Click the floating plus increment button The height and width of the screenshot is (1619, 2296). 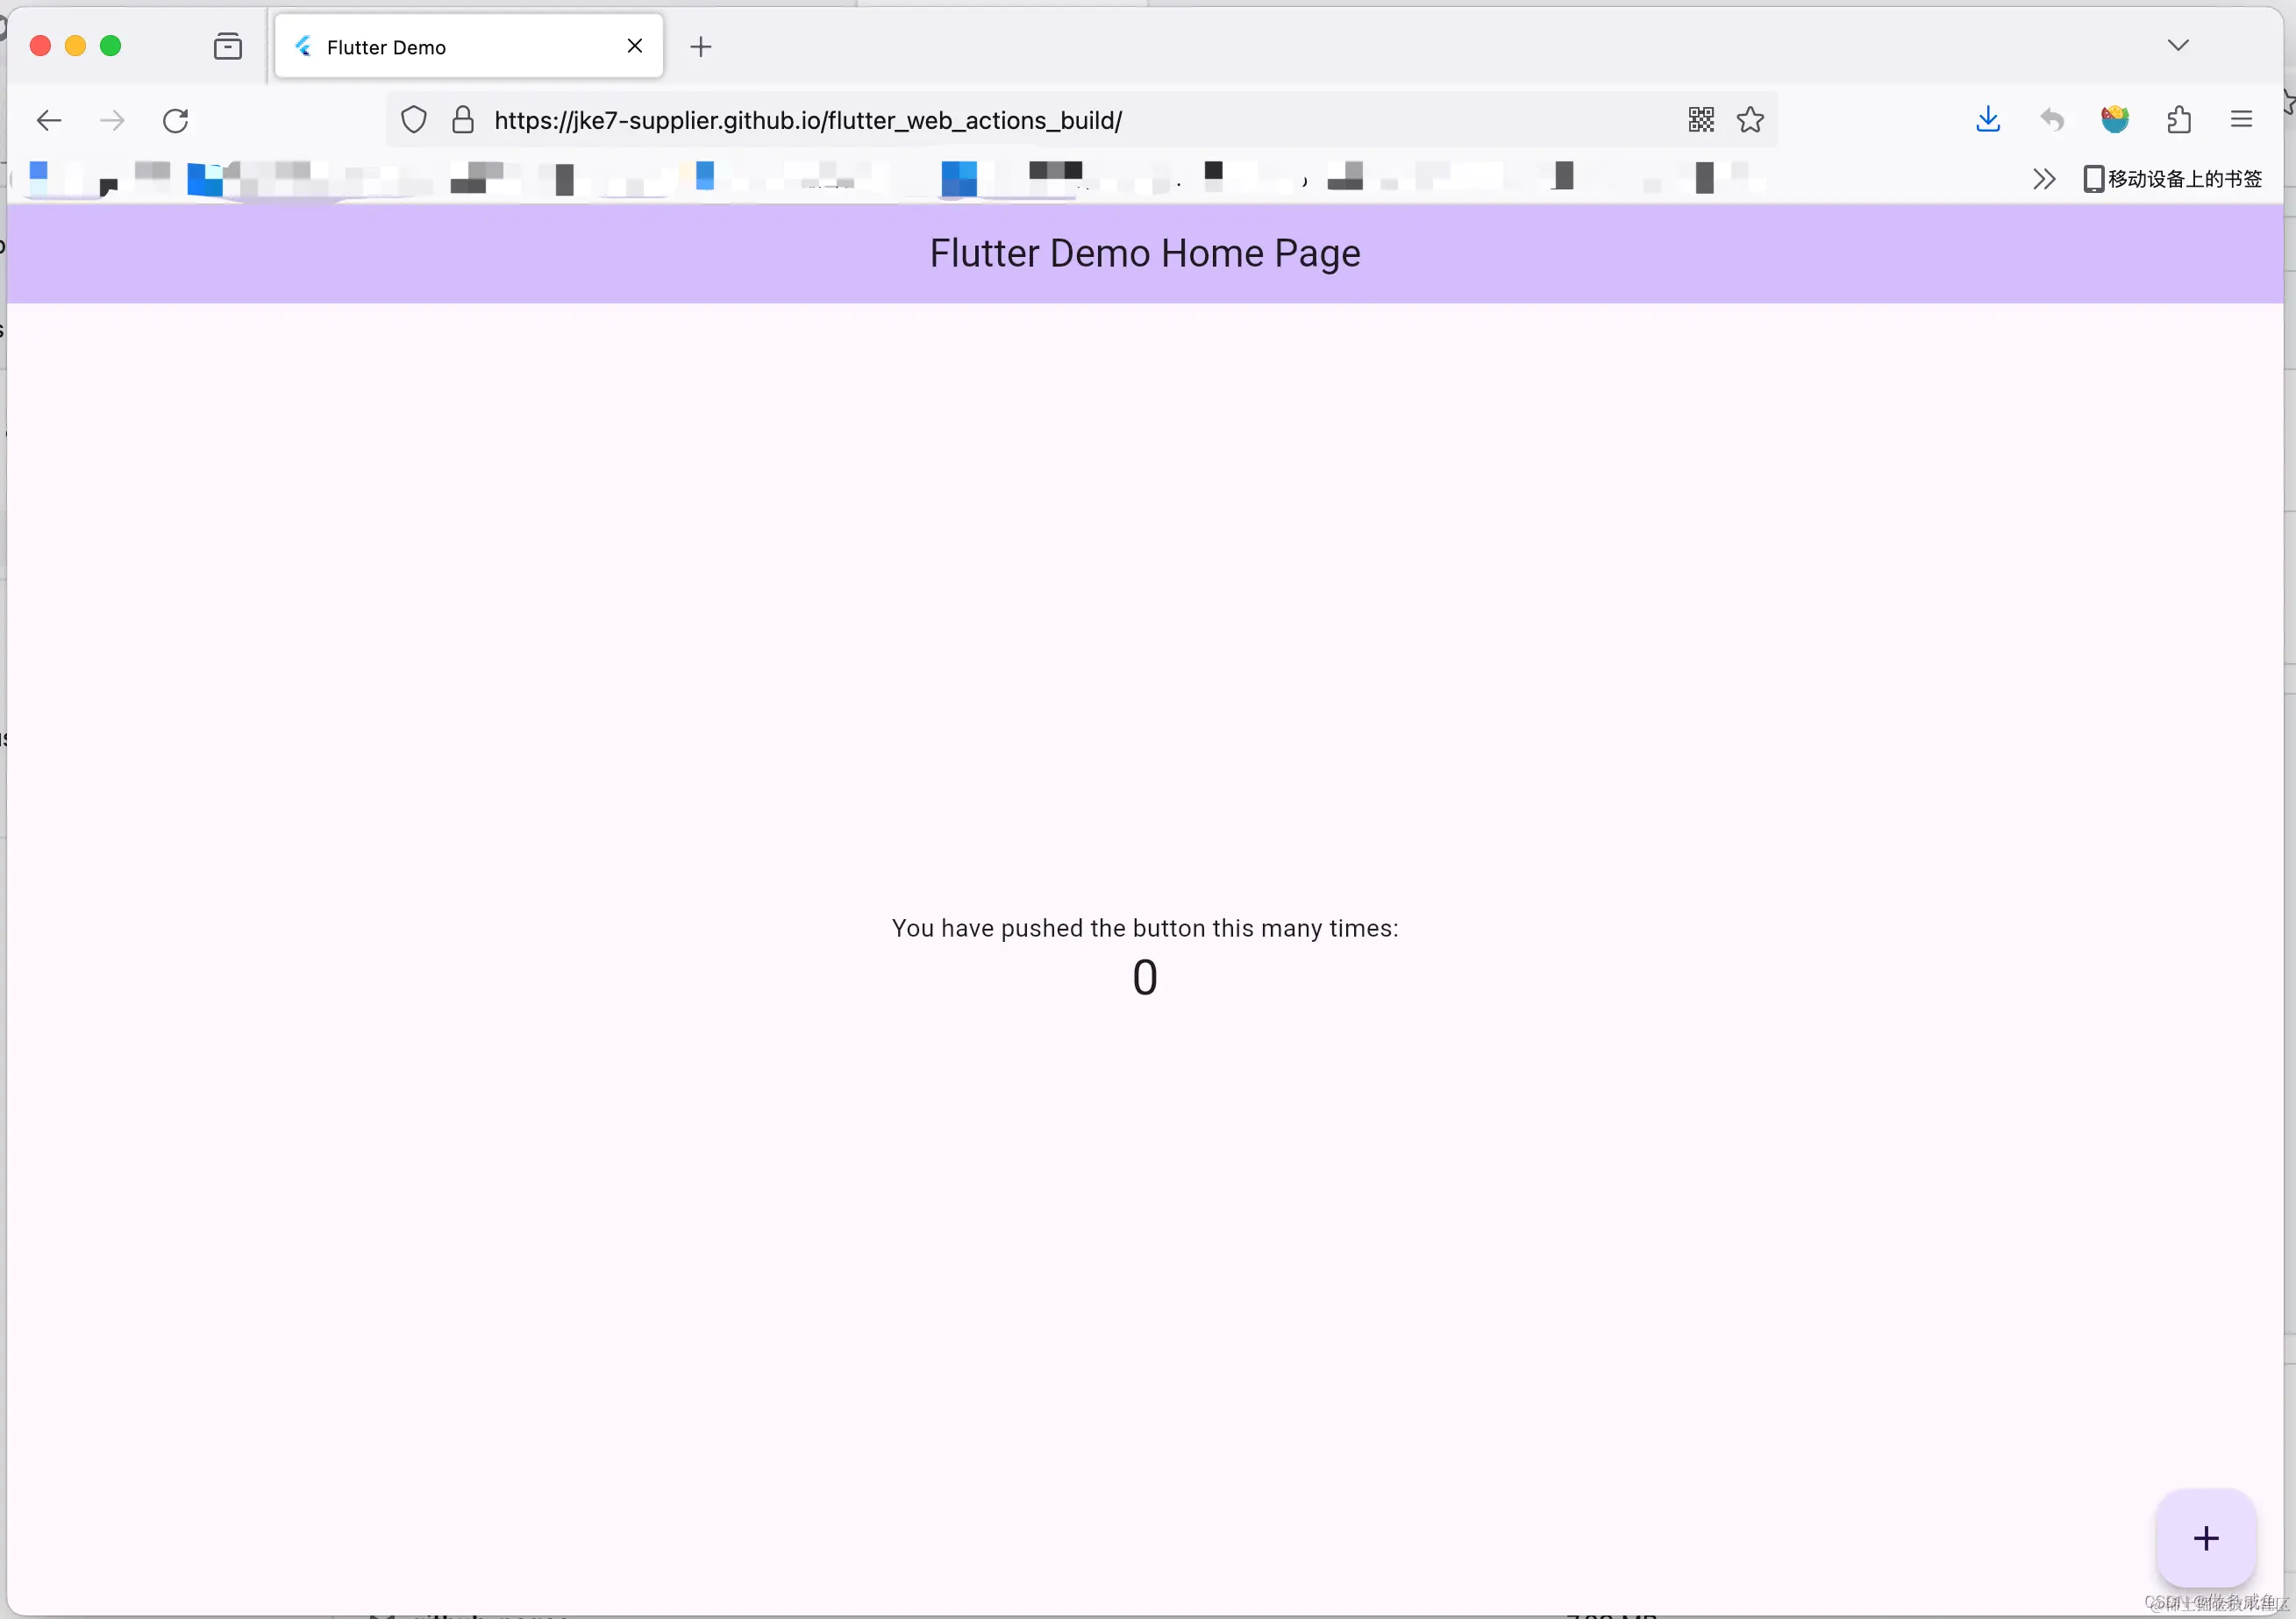2206,1537
